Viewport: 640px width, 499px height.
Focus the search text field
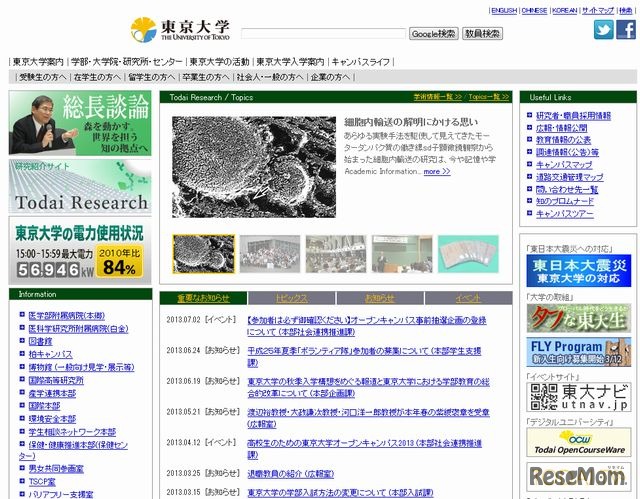click(x=323, y=34)
